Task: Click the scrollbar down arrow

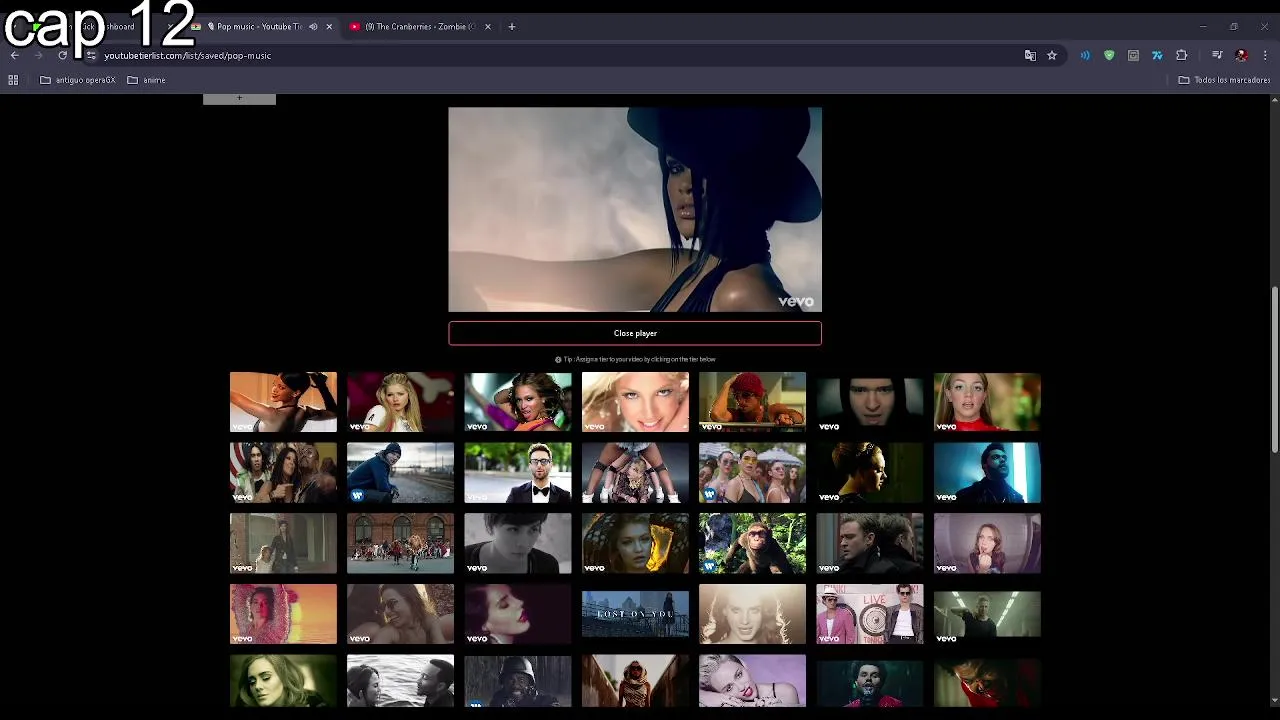Action: pos(1274,701)
